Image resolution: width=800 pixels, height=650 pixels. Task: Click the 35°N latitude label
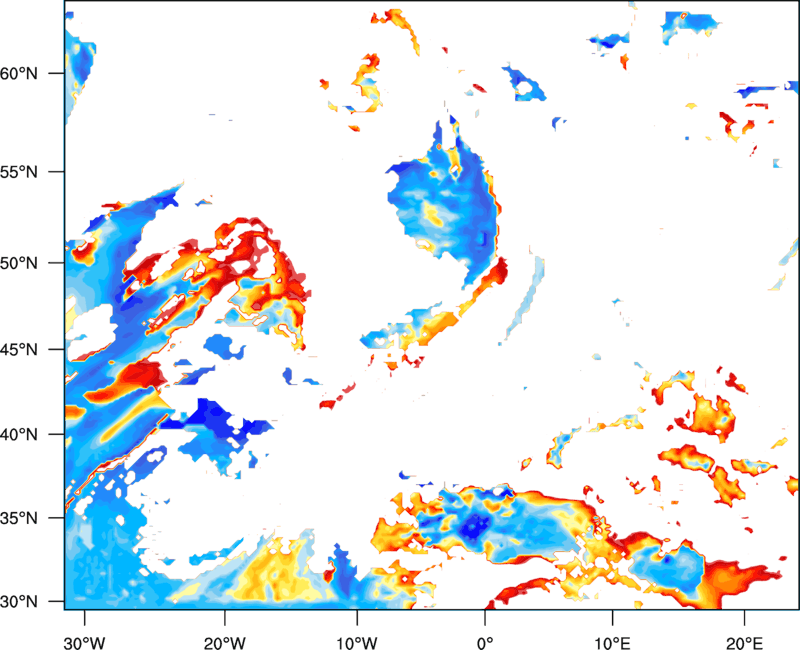click(x=19, y=518)
